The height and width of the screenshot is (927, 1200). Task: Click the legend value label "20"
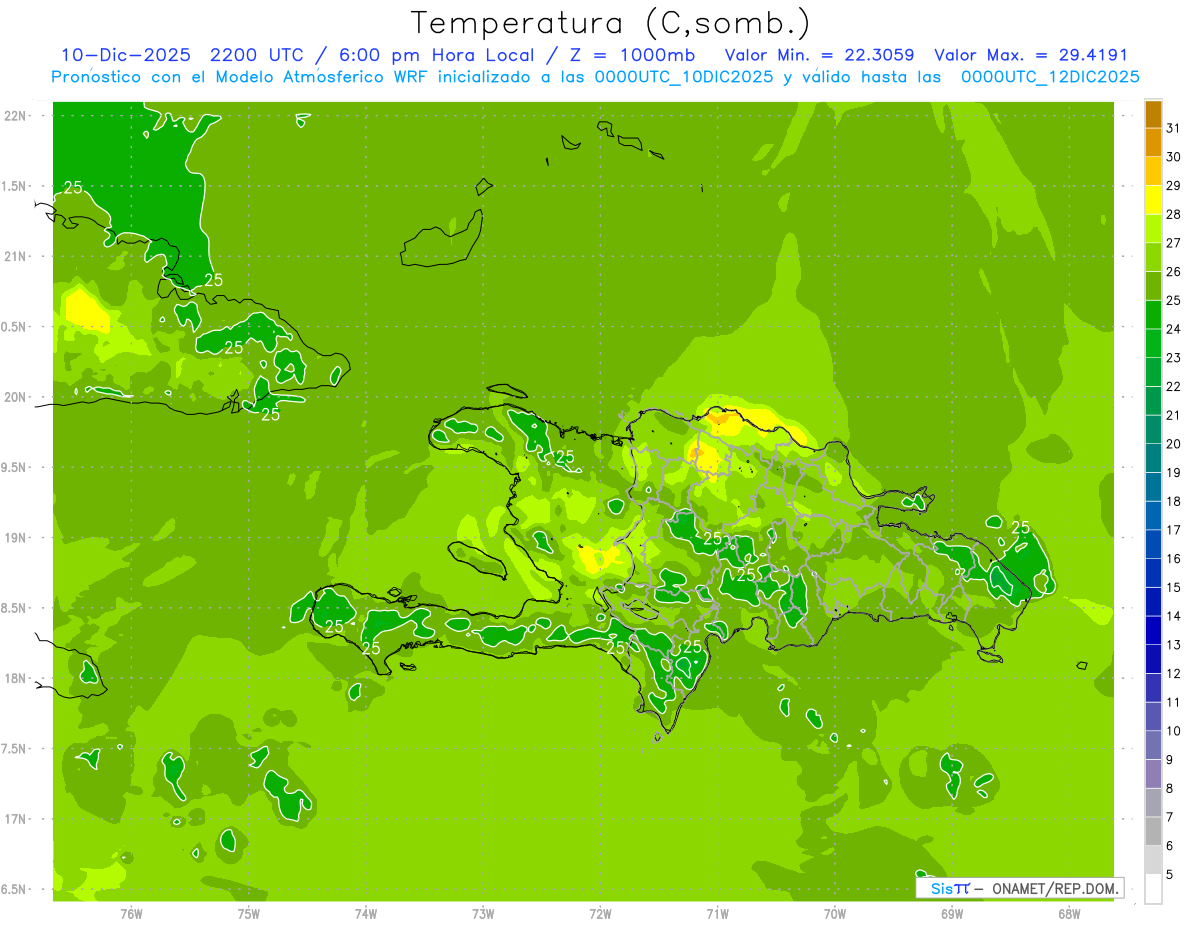point(1174,444)
